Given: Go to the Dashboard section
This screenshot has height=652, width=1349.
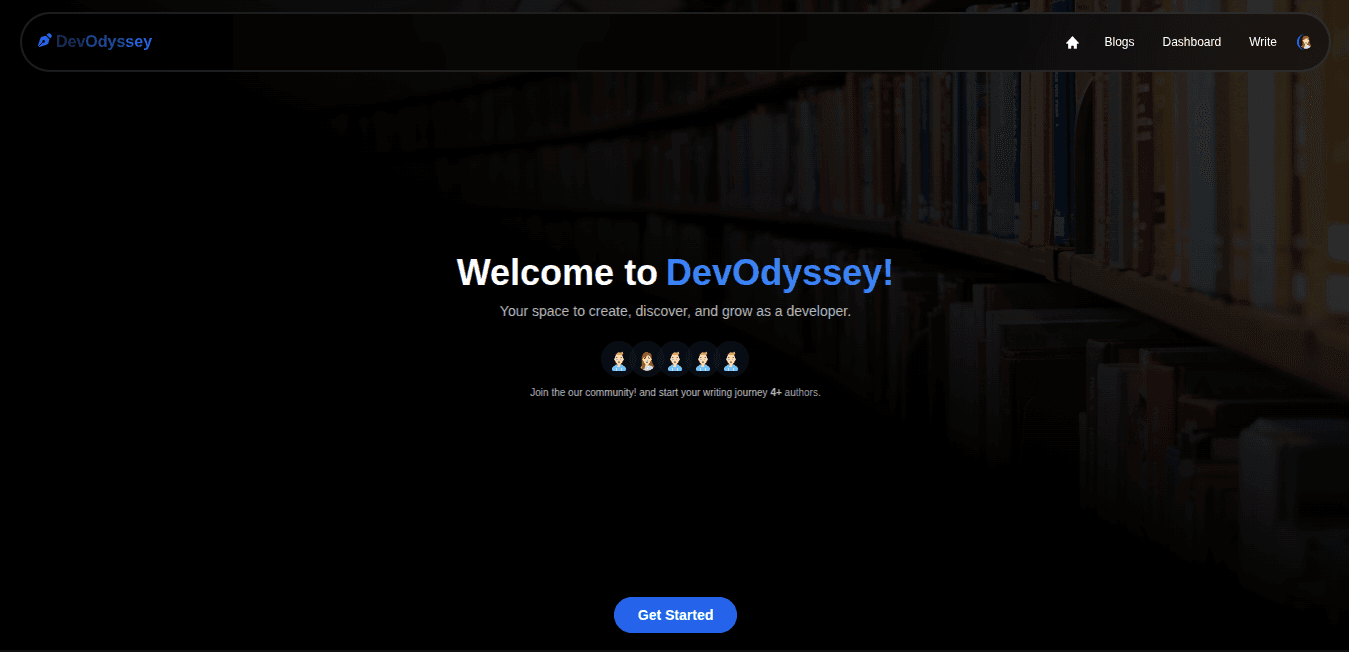Looking at the screenshot, I should [1191, 42].
